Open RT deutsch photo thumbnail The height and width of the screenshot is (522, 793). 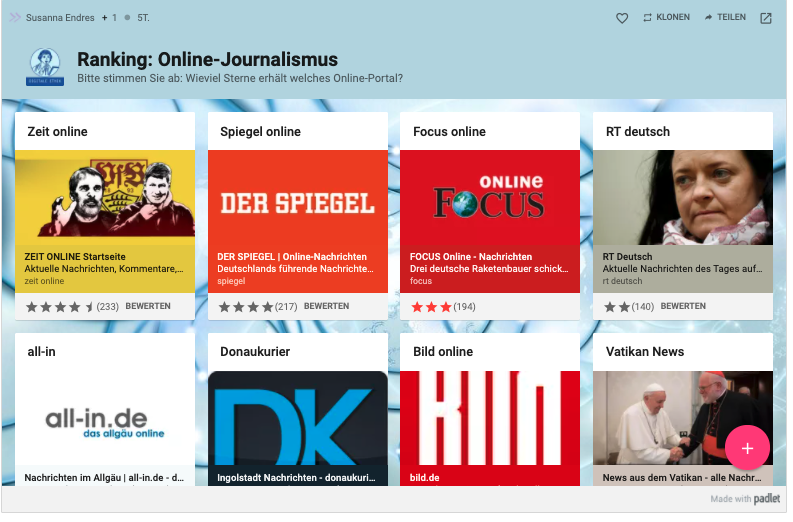click(683, 198)
